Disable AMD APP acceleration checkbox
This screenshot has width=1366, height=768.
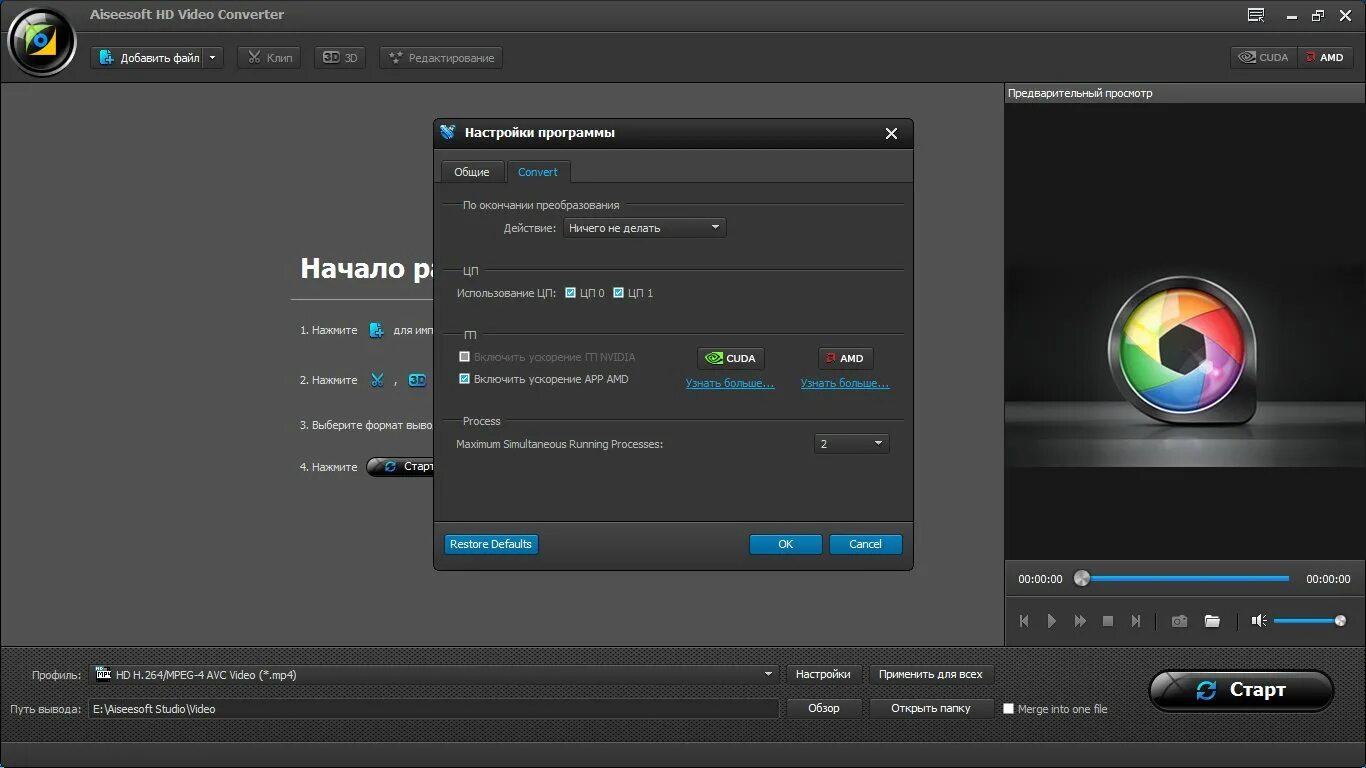click(464, 379)
